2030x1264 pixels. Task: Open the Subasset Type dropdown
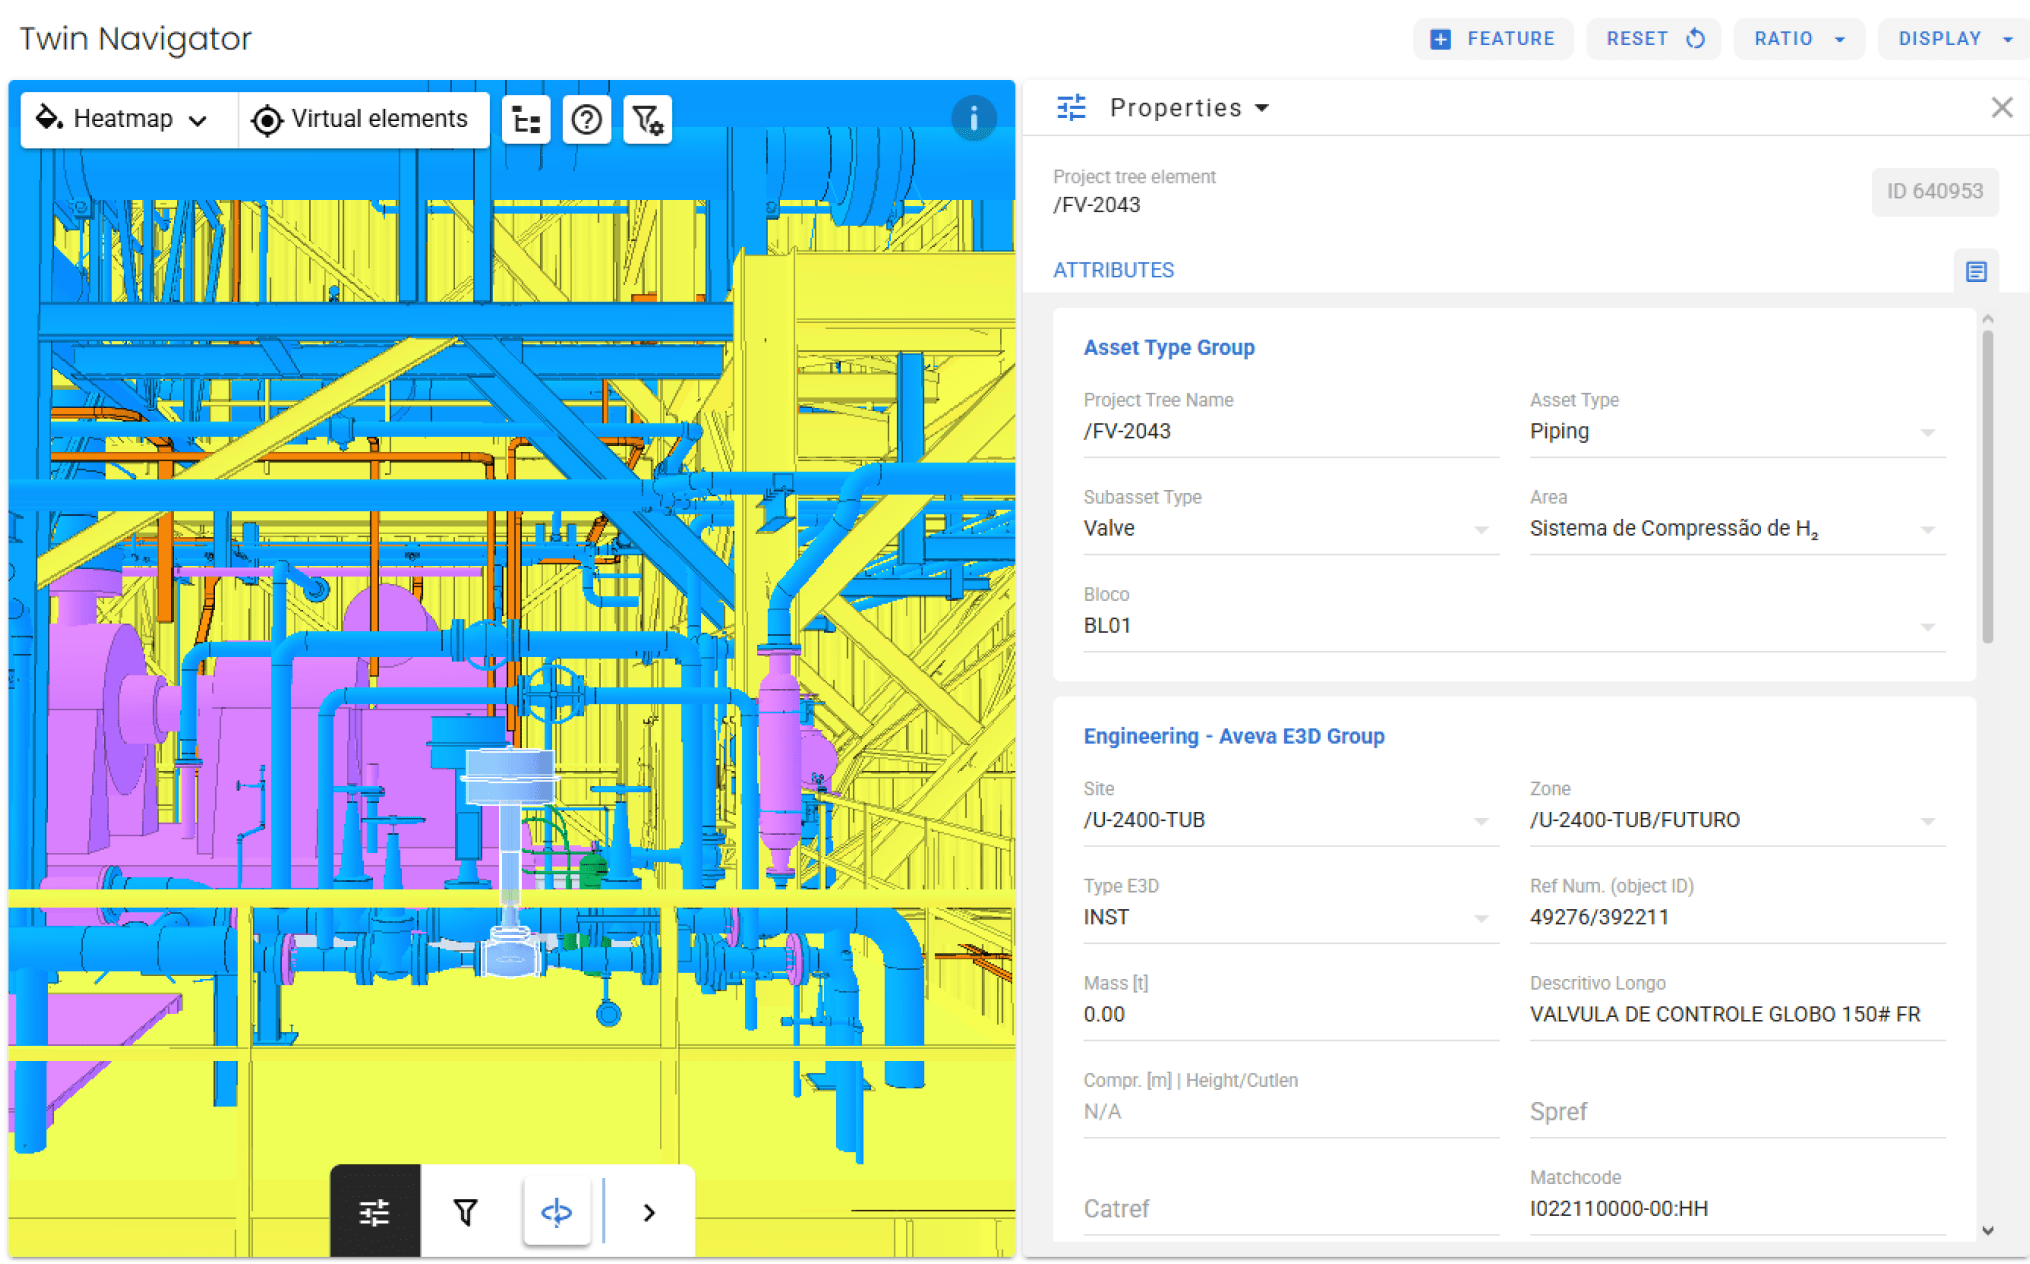coord(1290,528)
